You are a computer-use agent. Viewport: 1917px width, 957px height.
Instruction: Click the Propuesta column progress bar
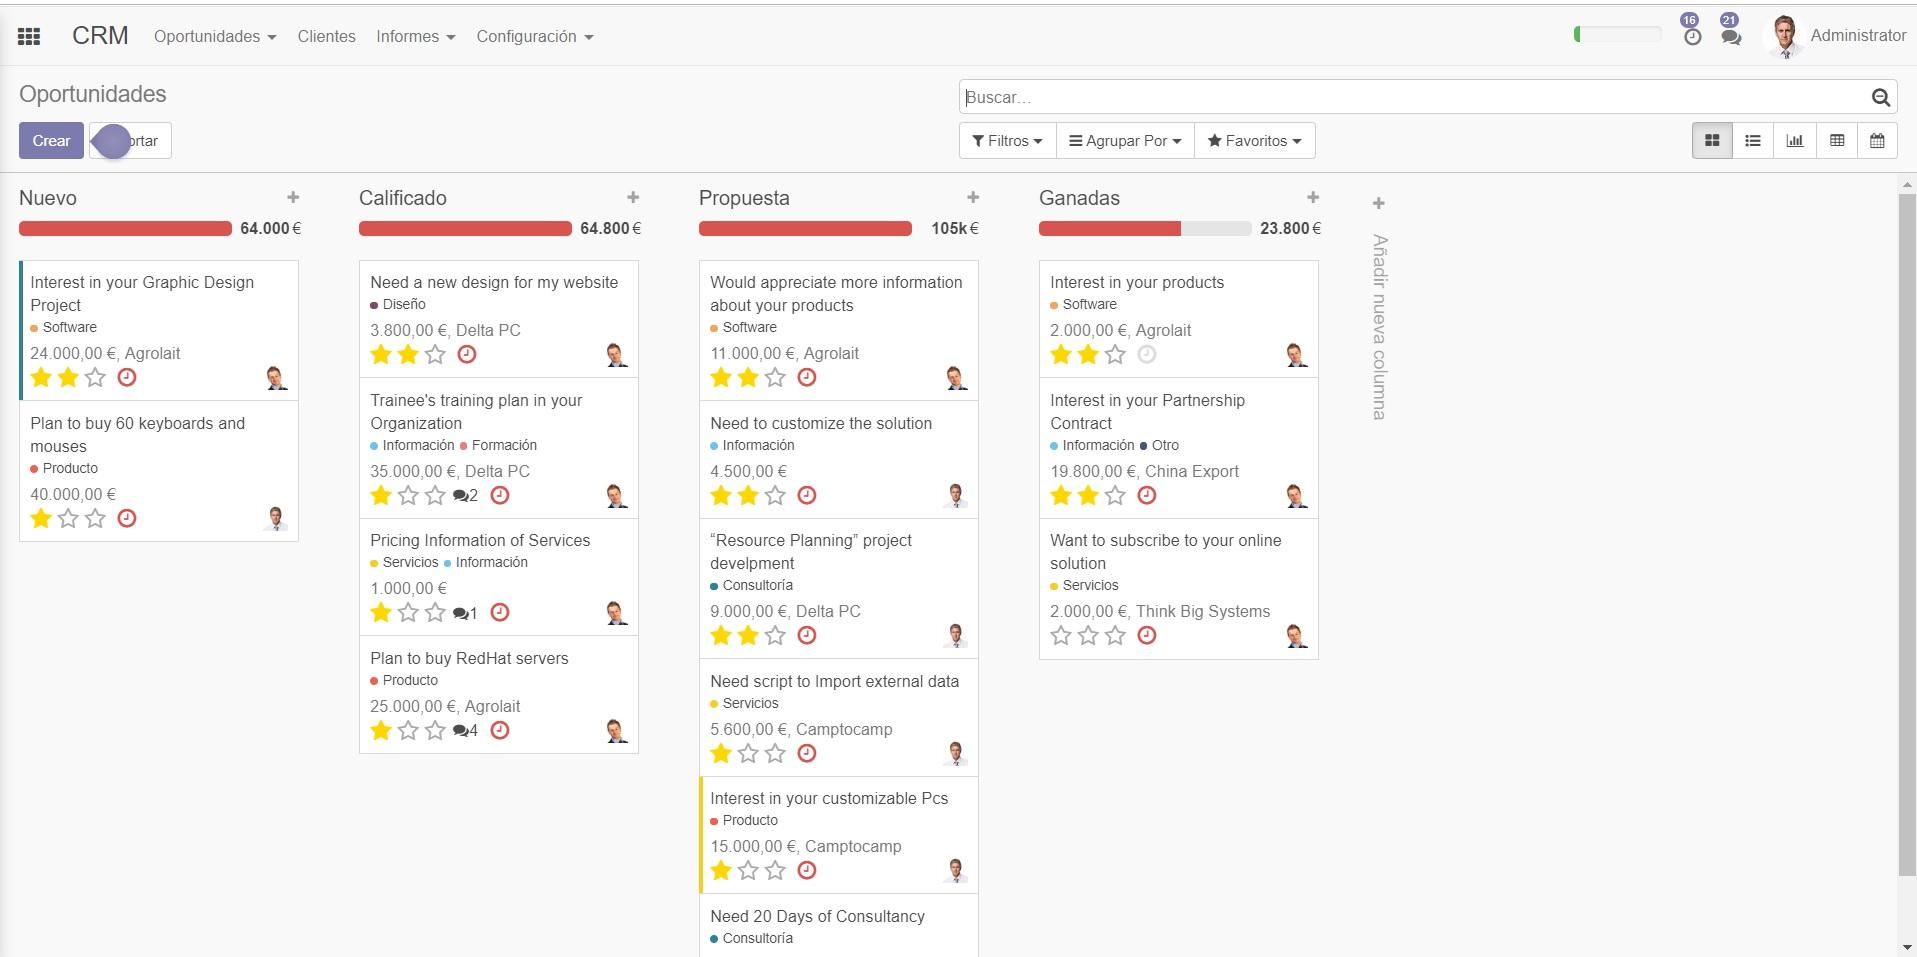805,228
